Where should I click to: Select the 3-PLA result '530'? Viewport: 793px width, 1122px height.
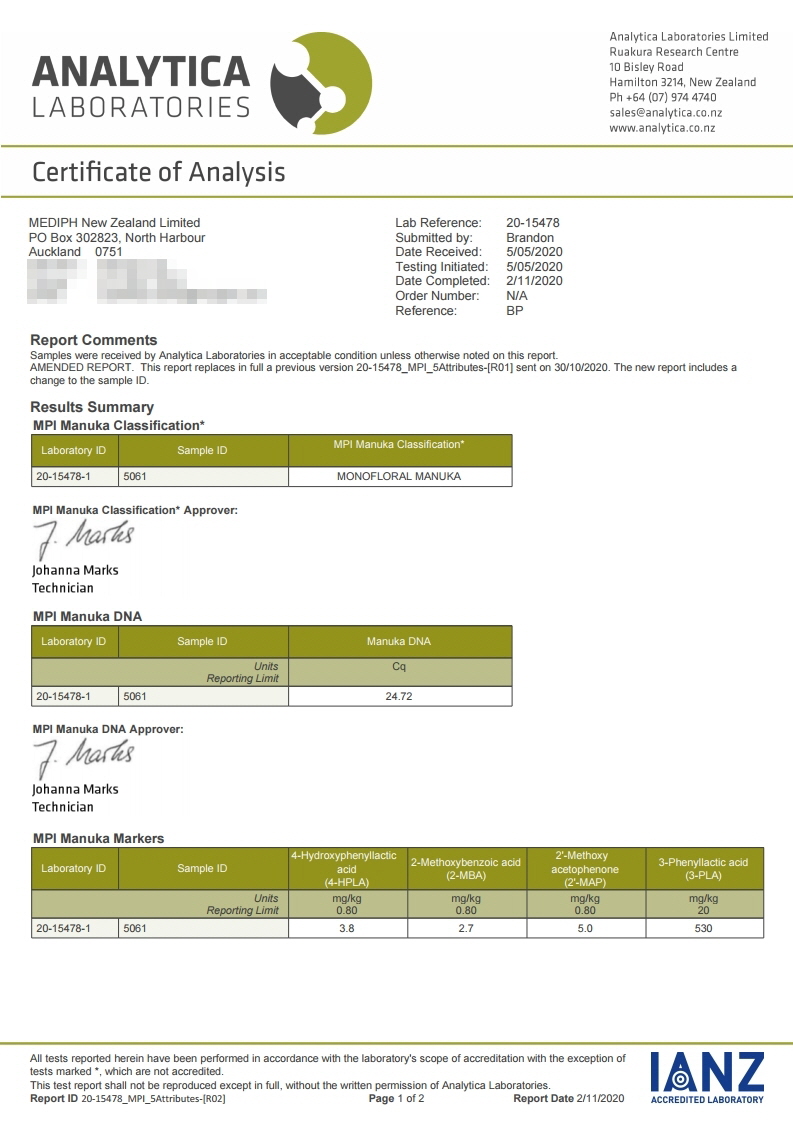[704, 928]
